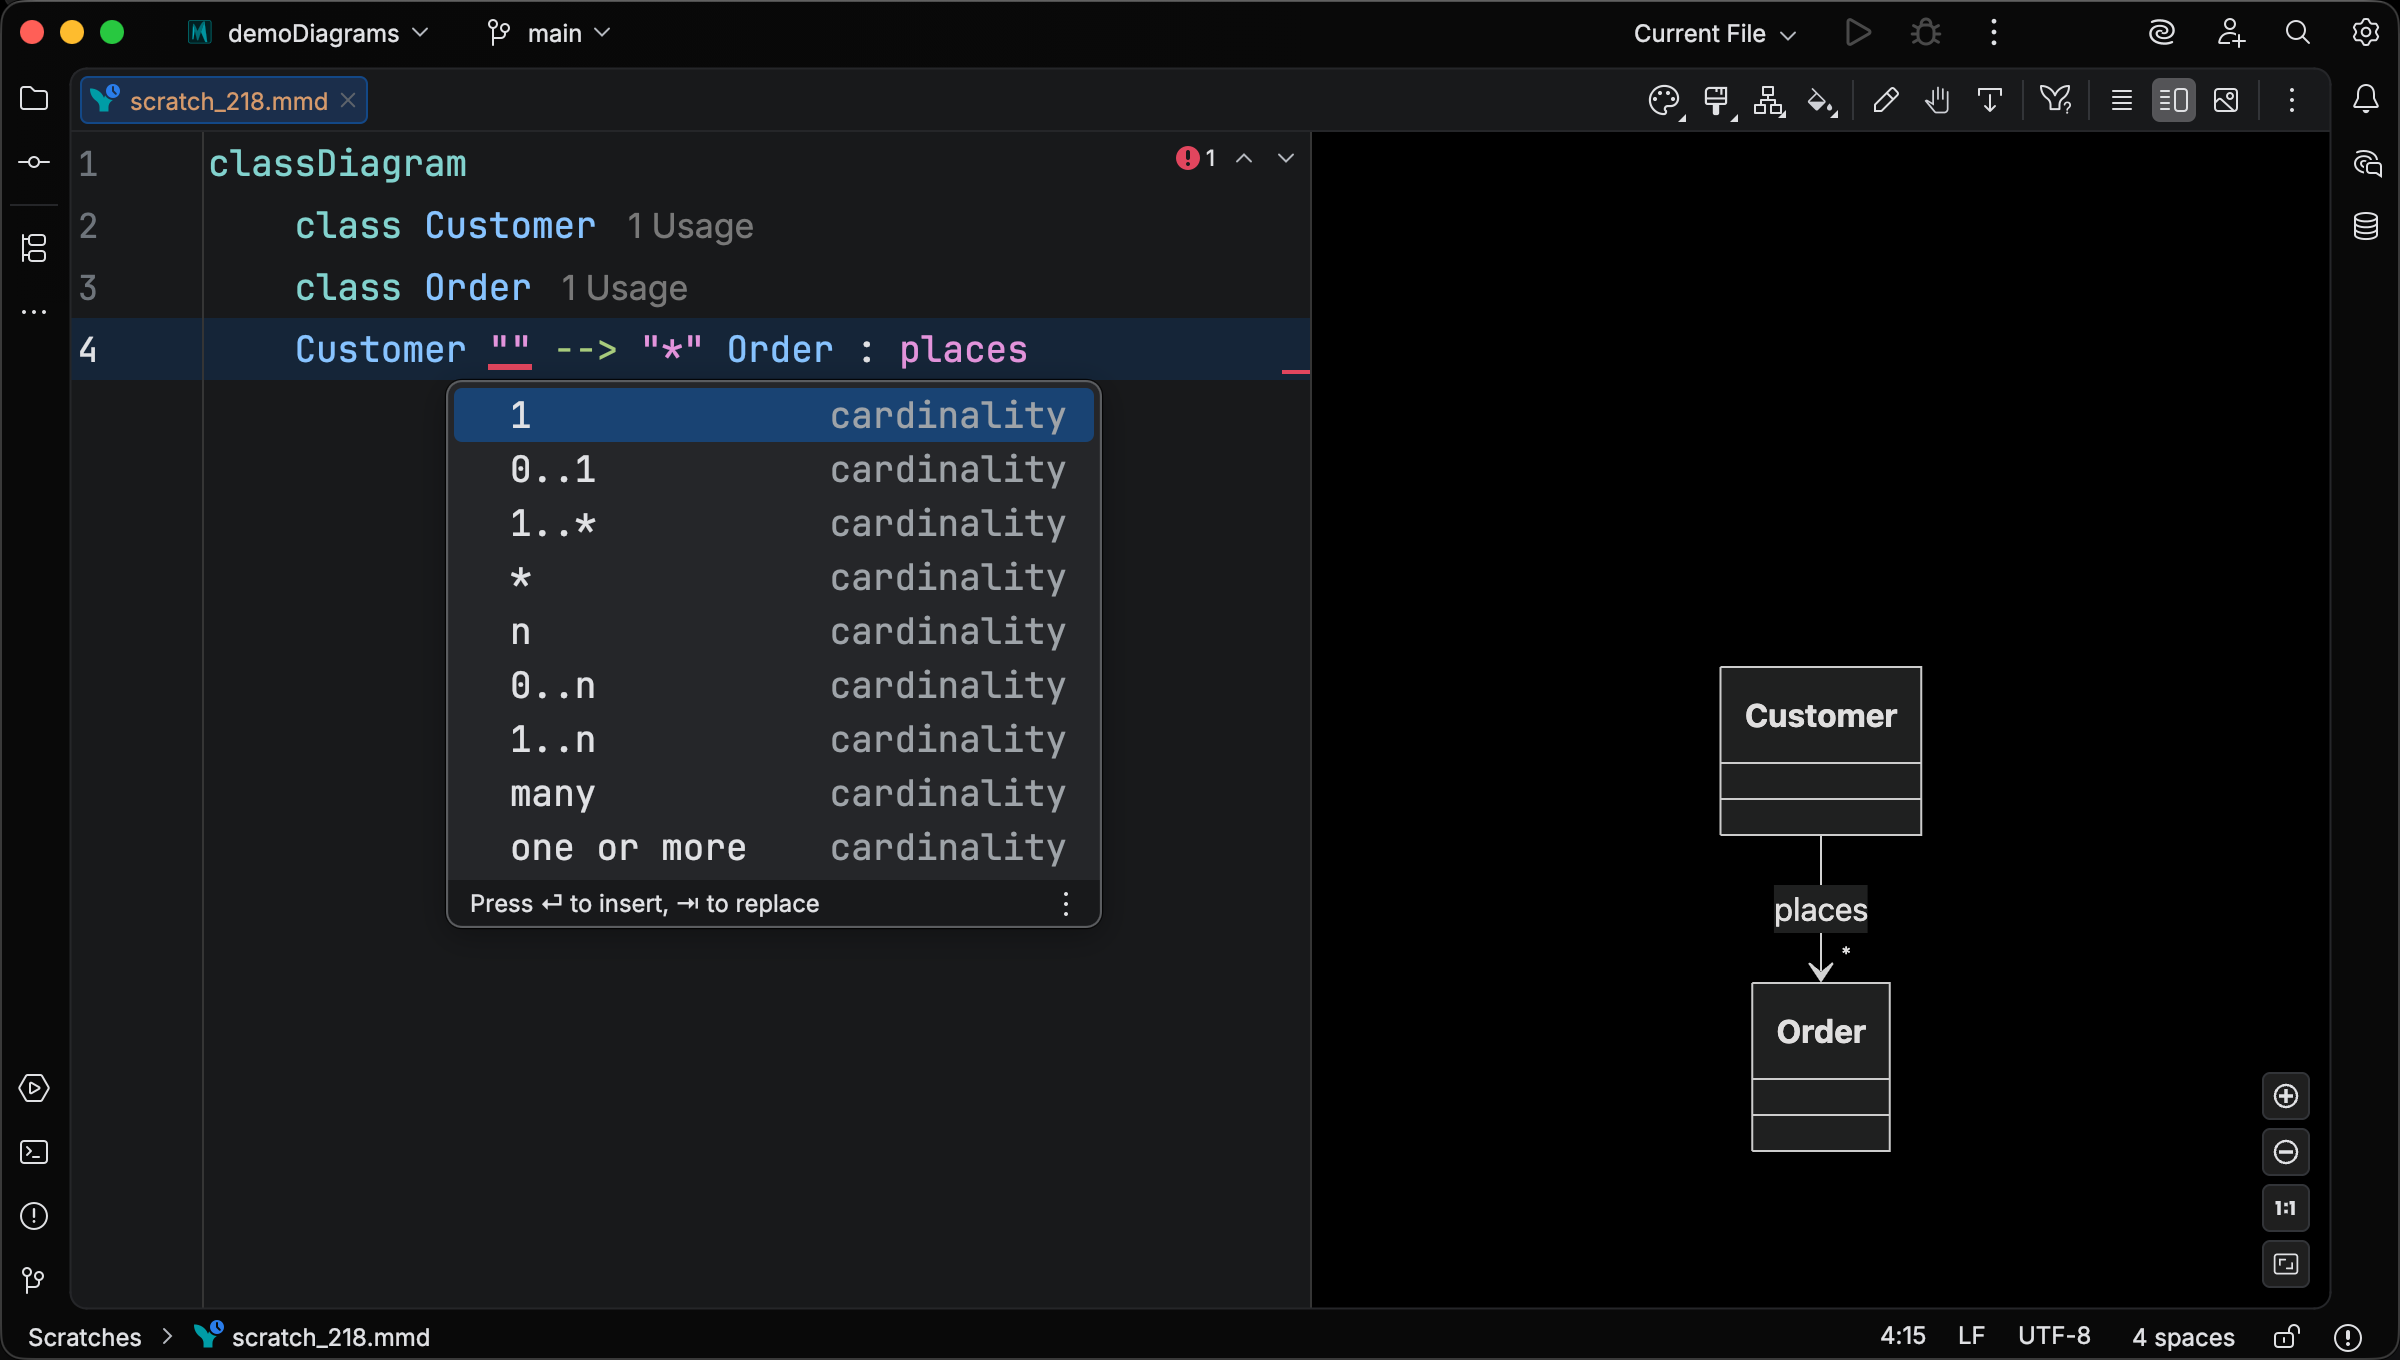The width and height of the screenshot is (2400, 1360).
Task: Select cardinality option one or more
Action: pyautogui.click(x=774, y=847)
